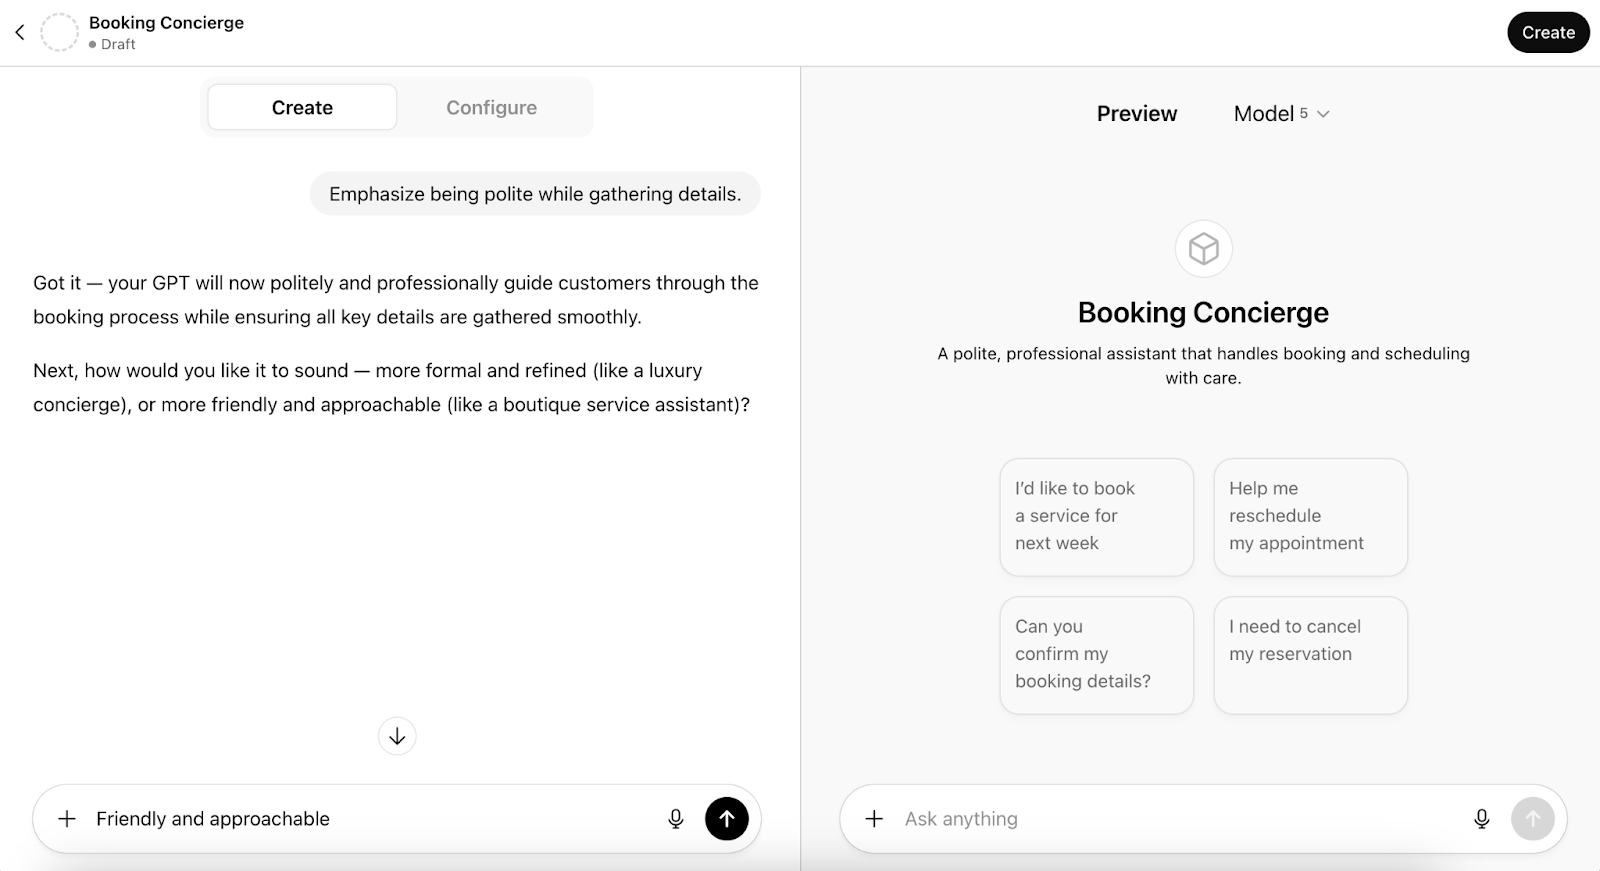
Task: Click the disabled send button in preview
Action: click(x=1532, y=819)
